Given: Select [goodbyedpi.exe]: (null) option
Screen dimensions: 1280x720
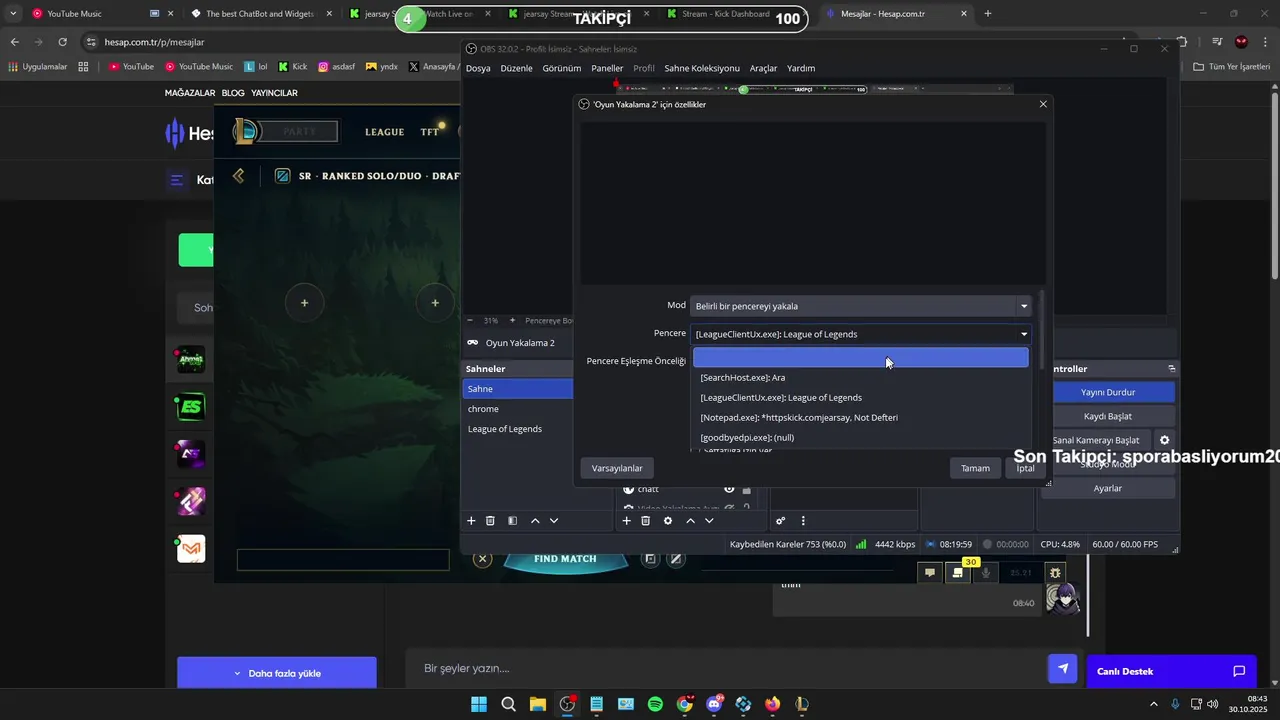Looking at the screenshot, I should pos(861,438).
